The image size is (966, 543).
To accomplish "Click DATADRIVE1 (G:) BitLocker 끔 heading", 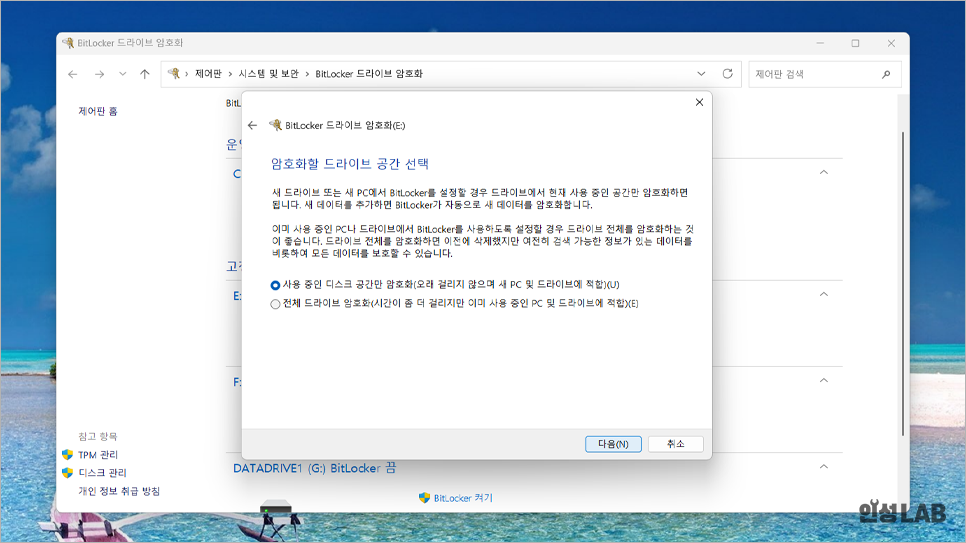I will coord(314,468).
